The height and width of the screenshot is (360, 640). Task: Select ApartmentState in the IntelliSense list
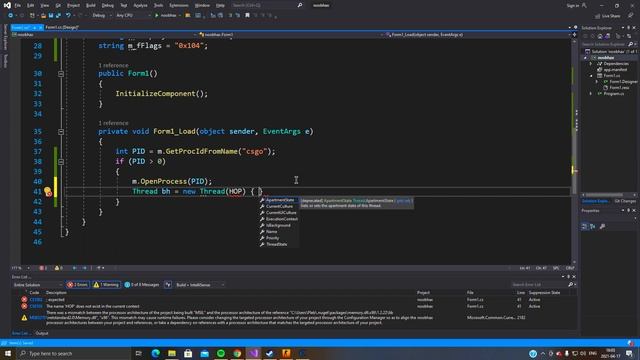tap(280, 200)
